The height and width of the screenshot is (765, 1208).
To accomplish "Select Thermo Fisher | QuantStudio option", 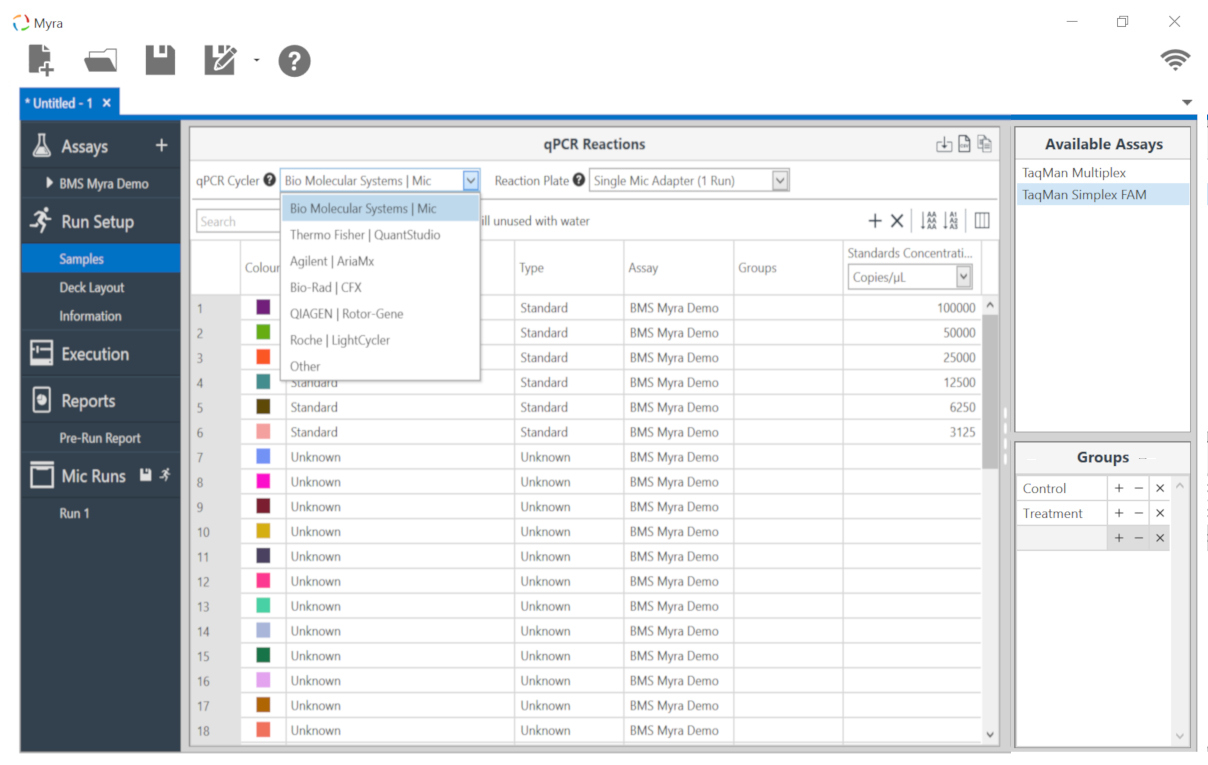I will (x=365, y=235).
